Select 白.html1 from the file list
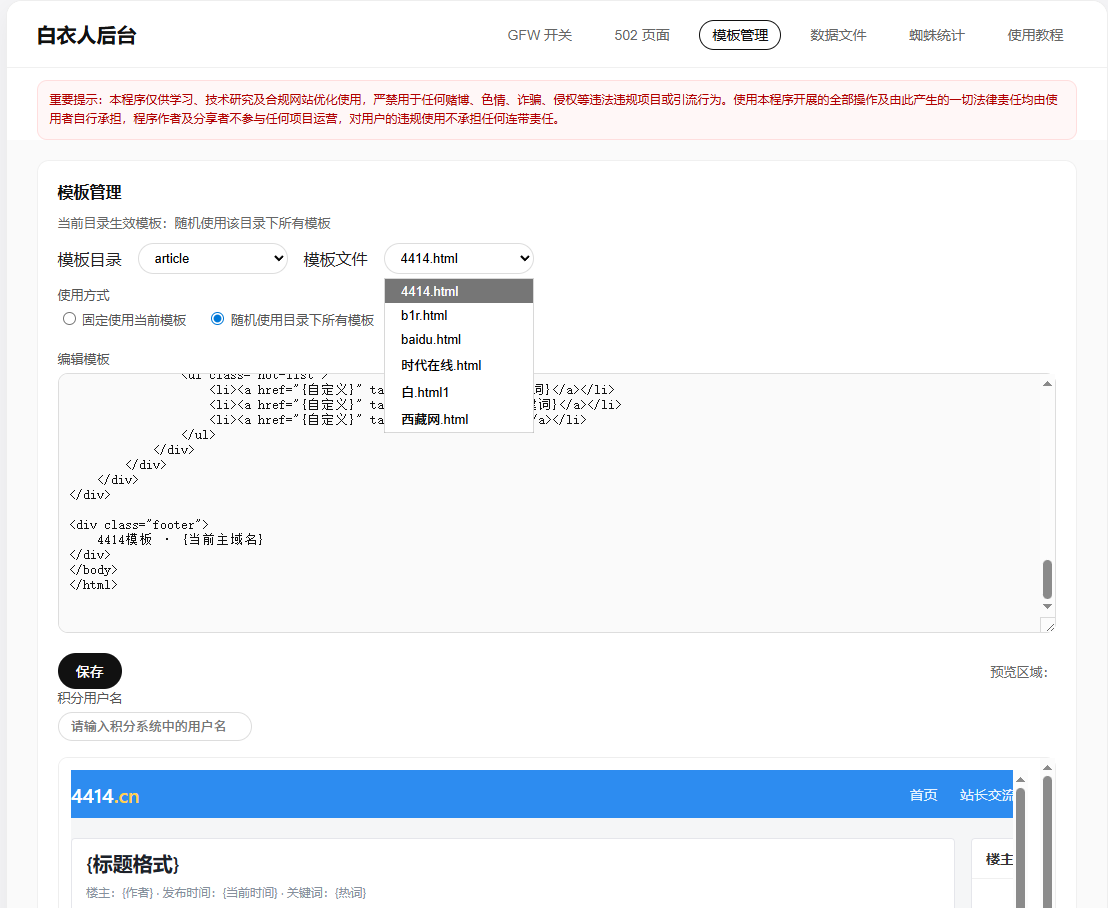Viewport: 1108px width, 908px height. pyautogui.click(x=425, y=393)
